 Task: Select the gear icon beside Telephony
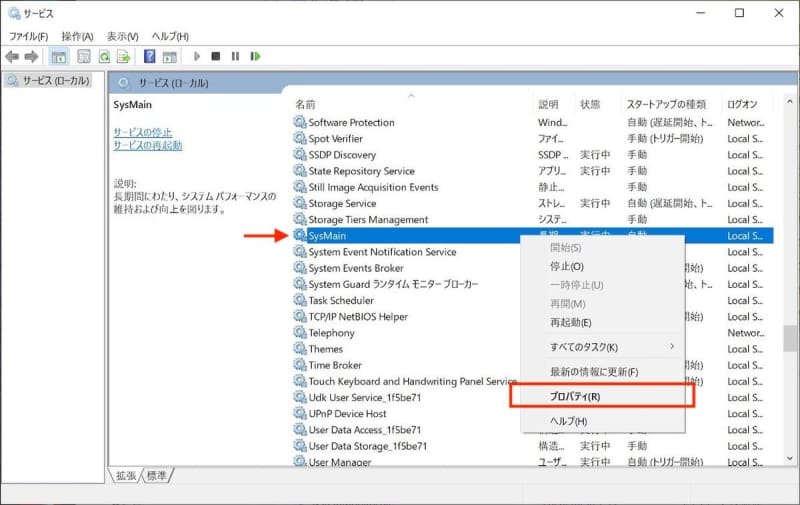(300, 333)
